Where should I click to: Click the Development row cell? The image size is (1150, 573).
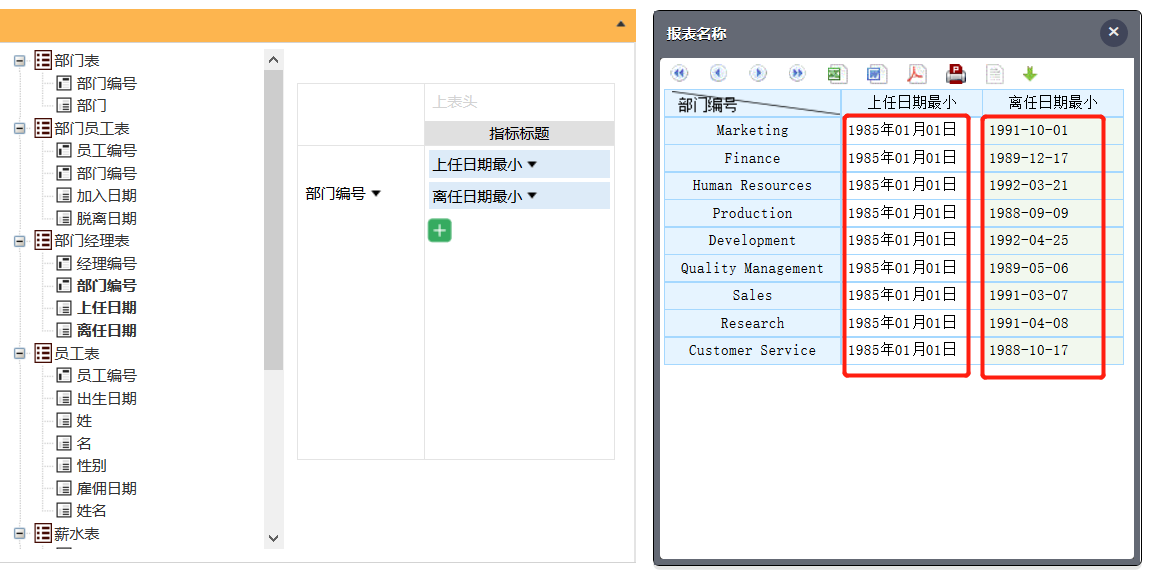point(752,241)
